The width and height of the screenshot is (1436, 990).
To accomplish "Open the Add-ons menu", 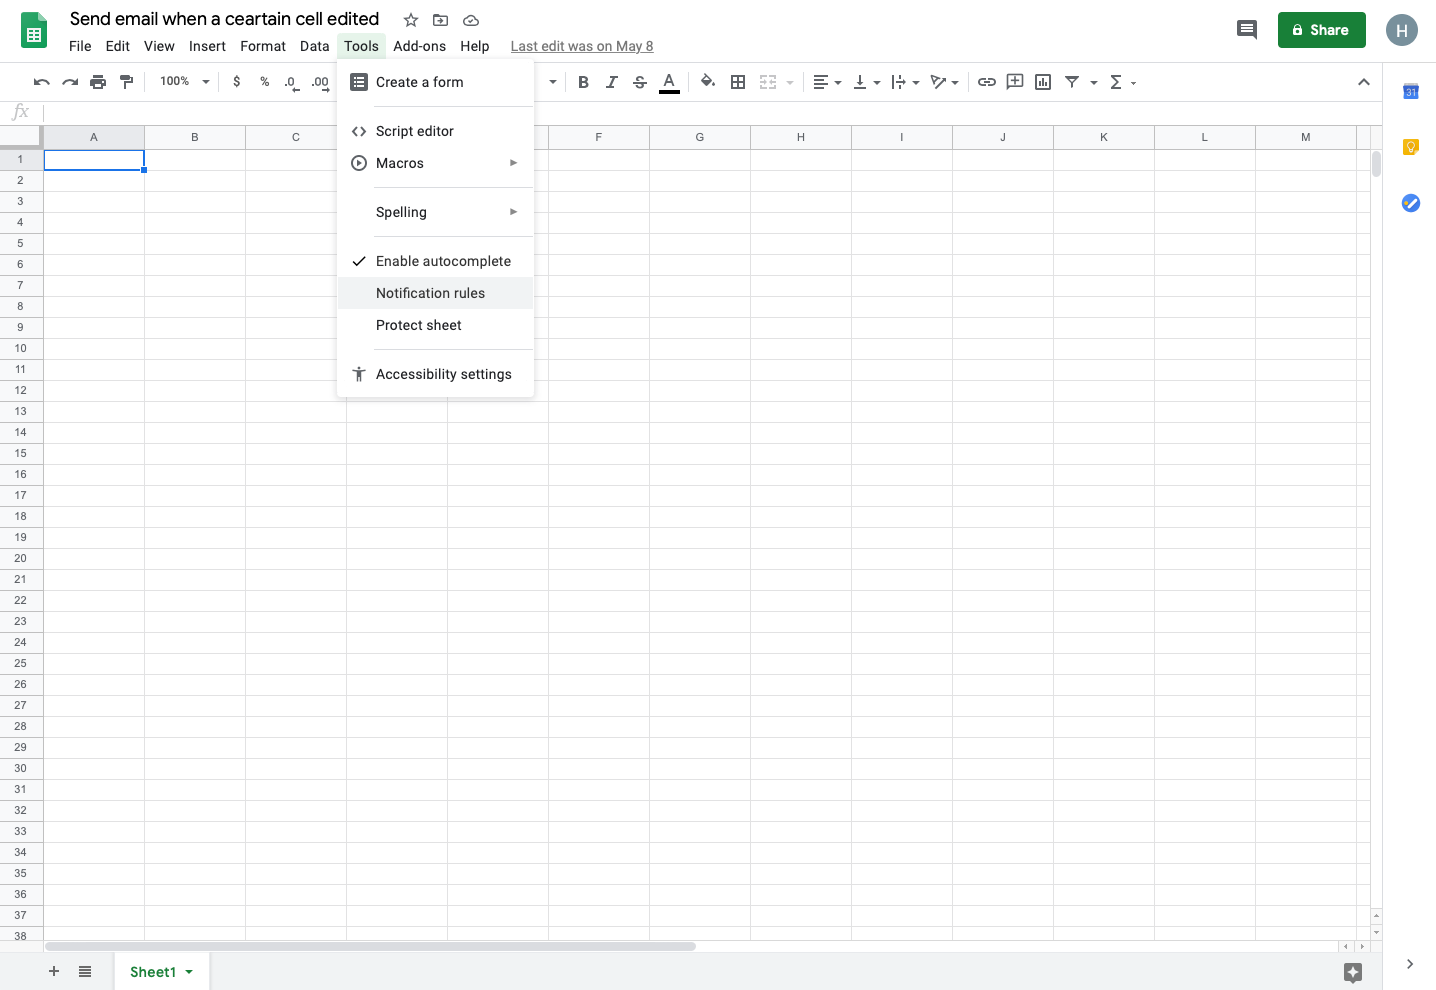I will coord(420,46).
